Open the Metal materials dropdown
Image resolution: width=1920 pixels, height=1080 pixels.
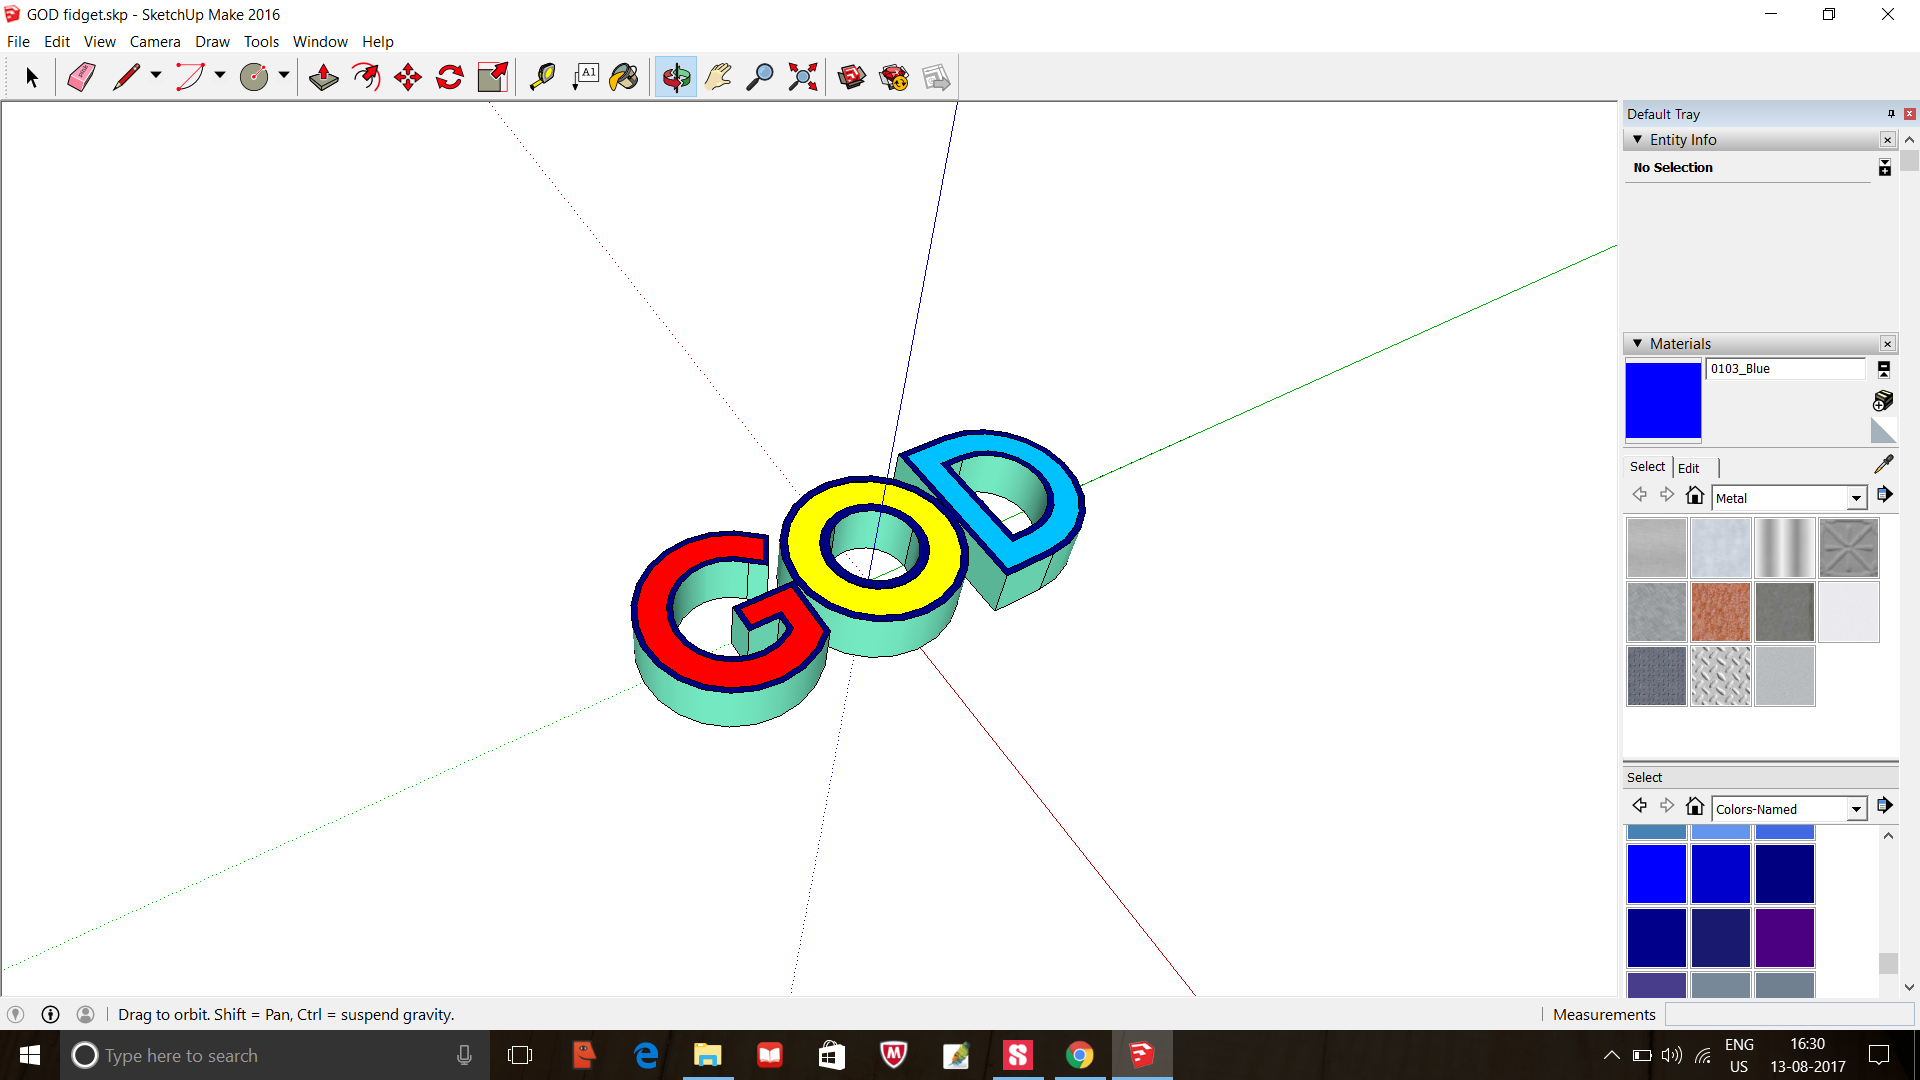tap(1856, 497)
